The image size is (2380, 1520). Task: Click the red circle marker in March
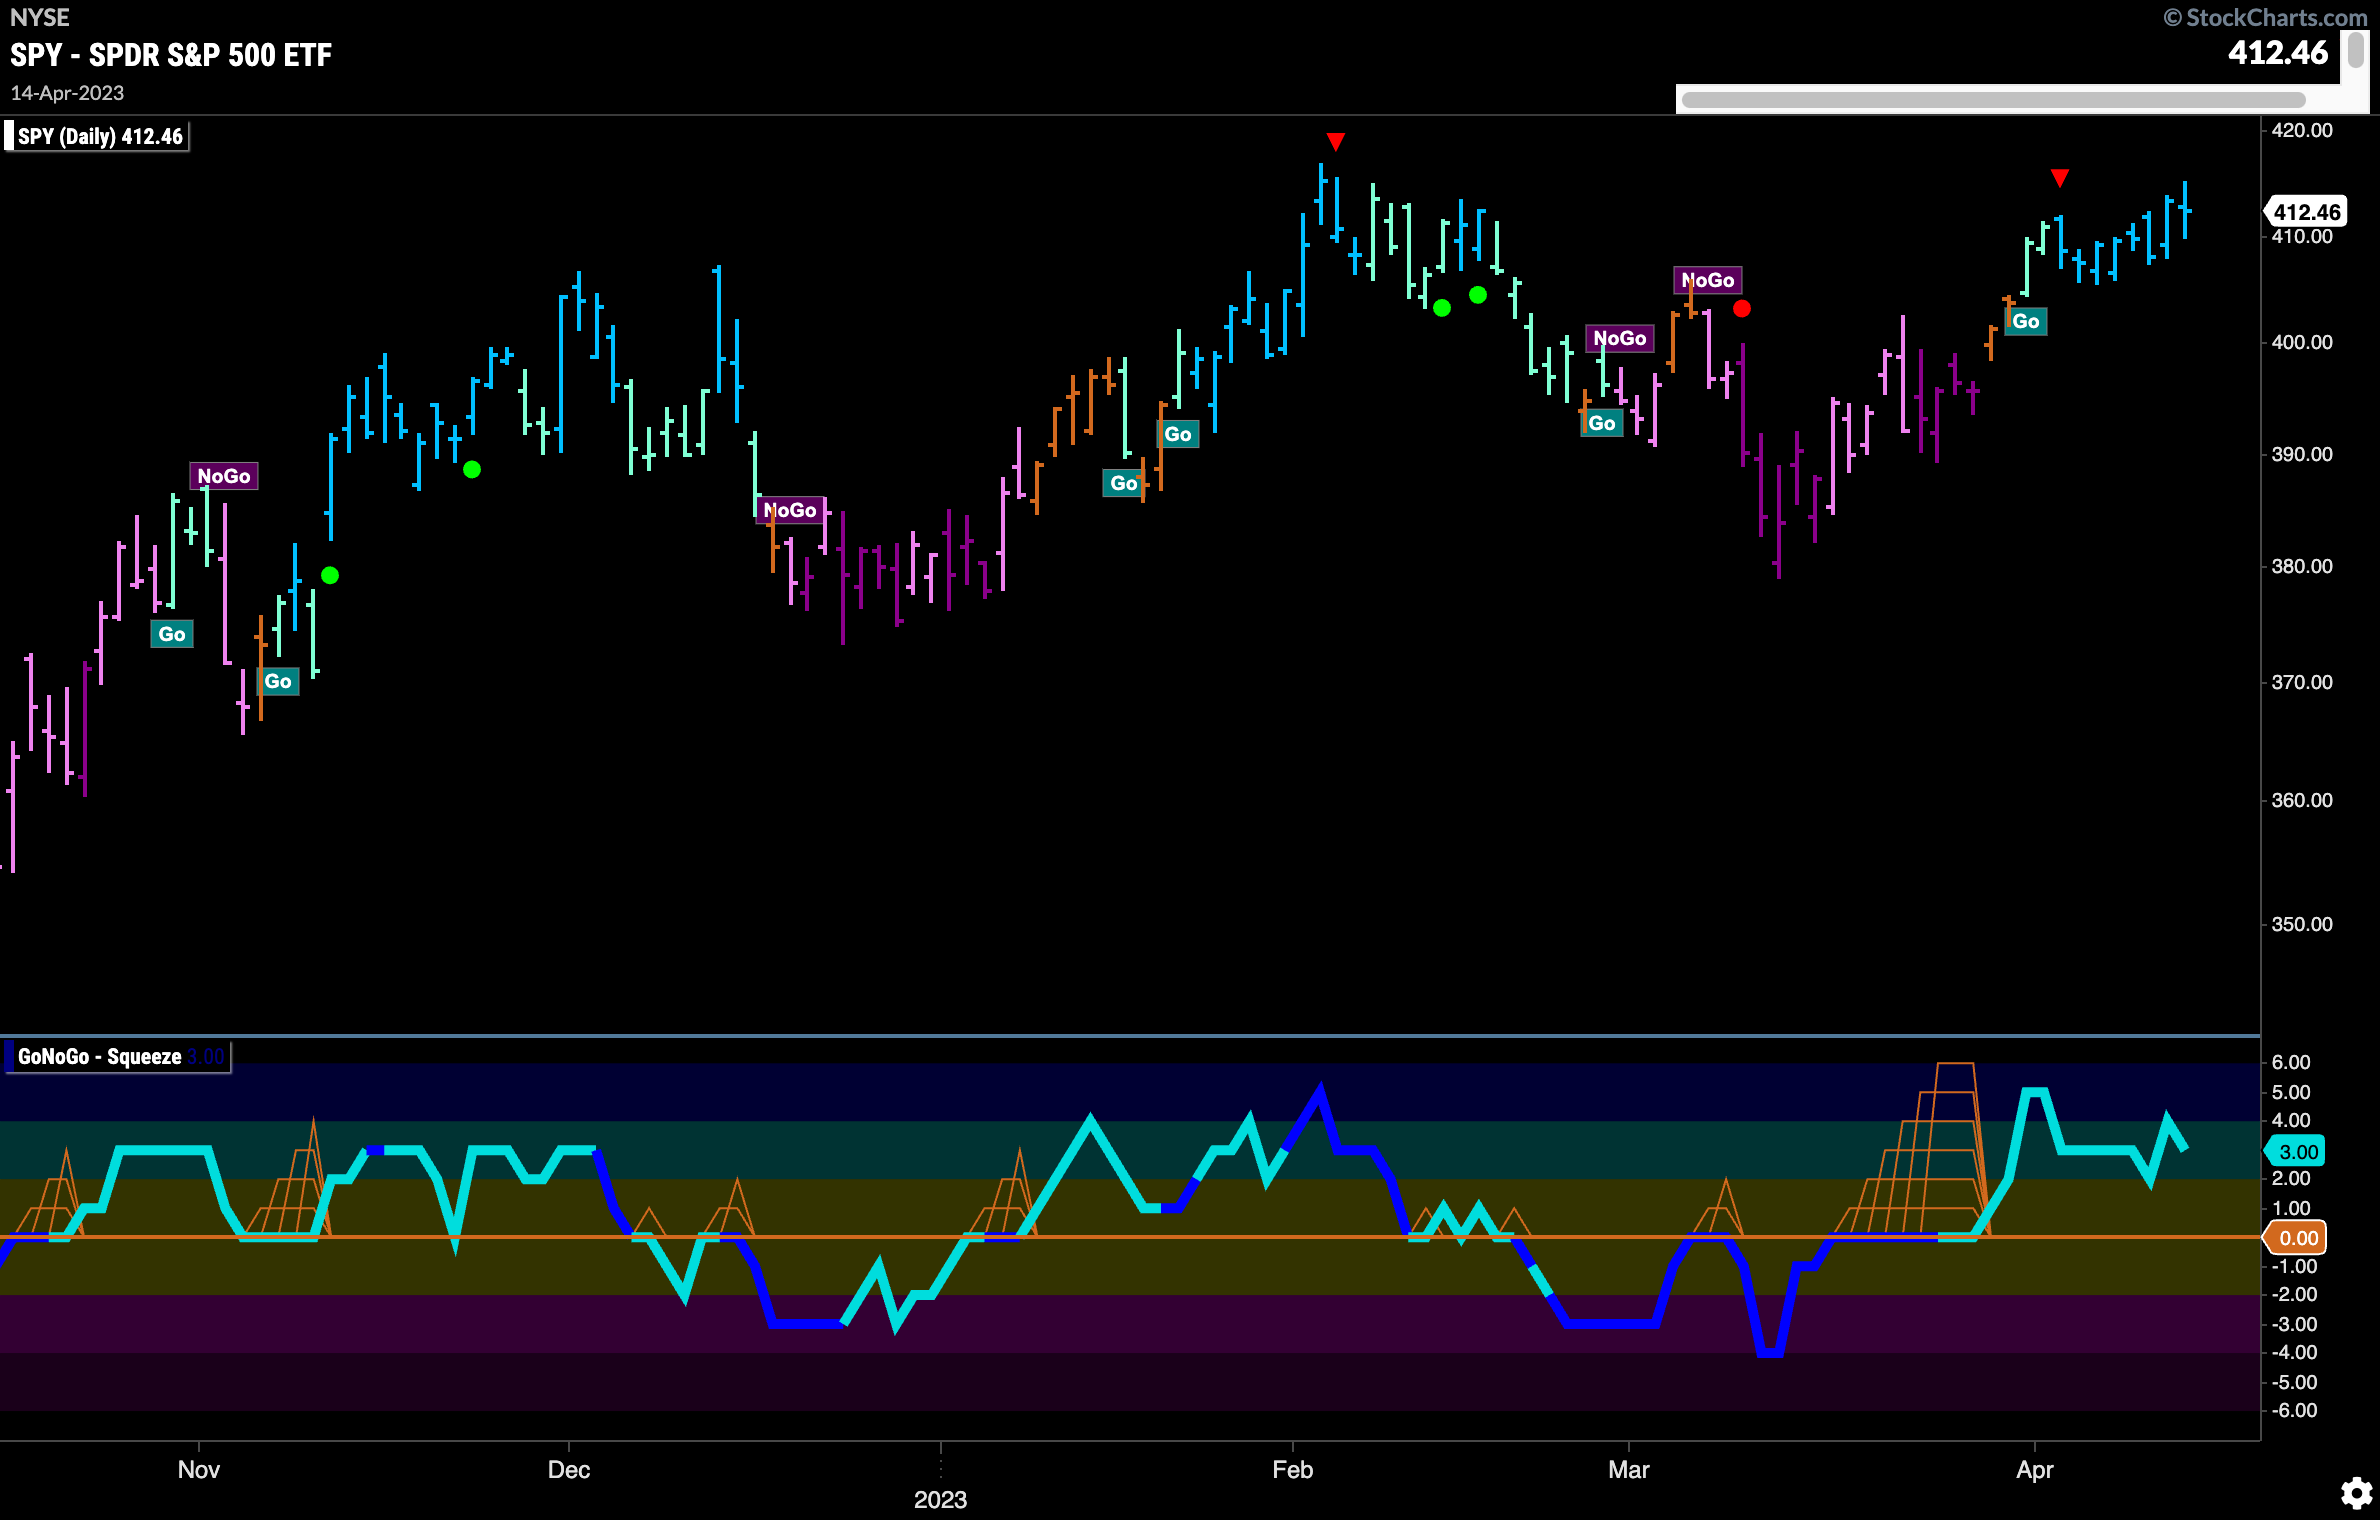pos(1741,309)
